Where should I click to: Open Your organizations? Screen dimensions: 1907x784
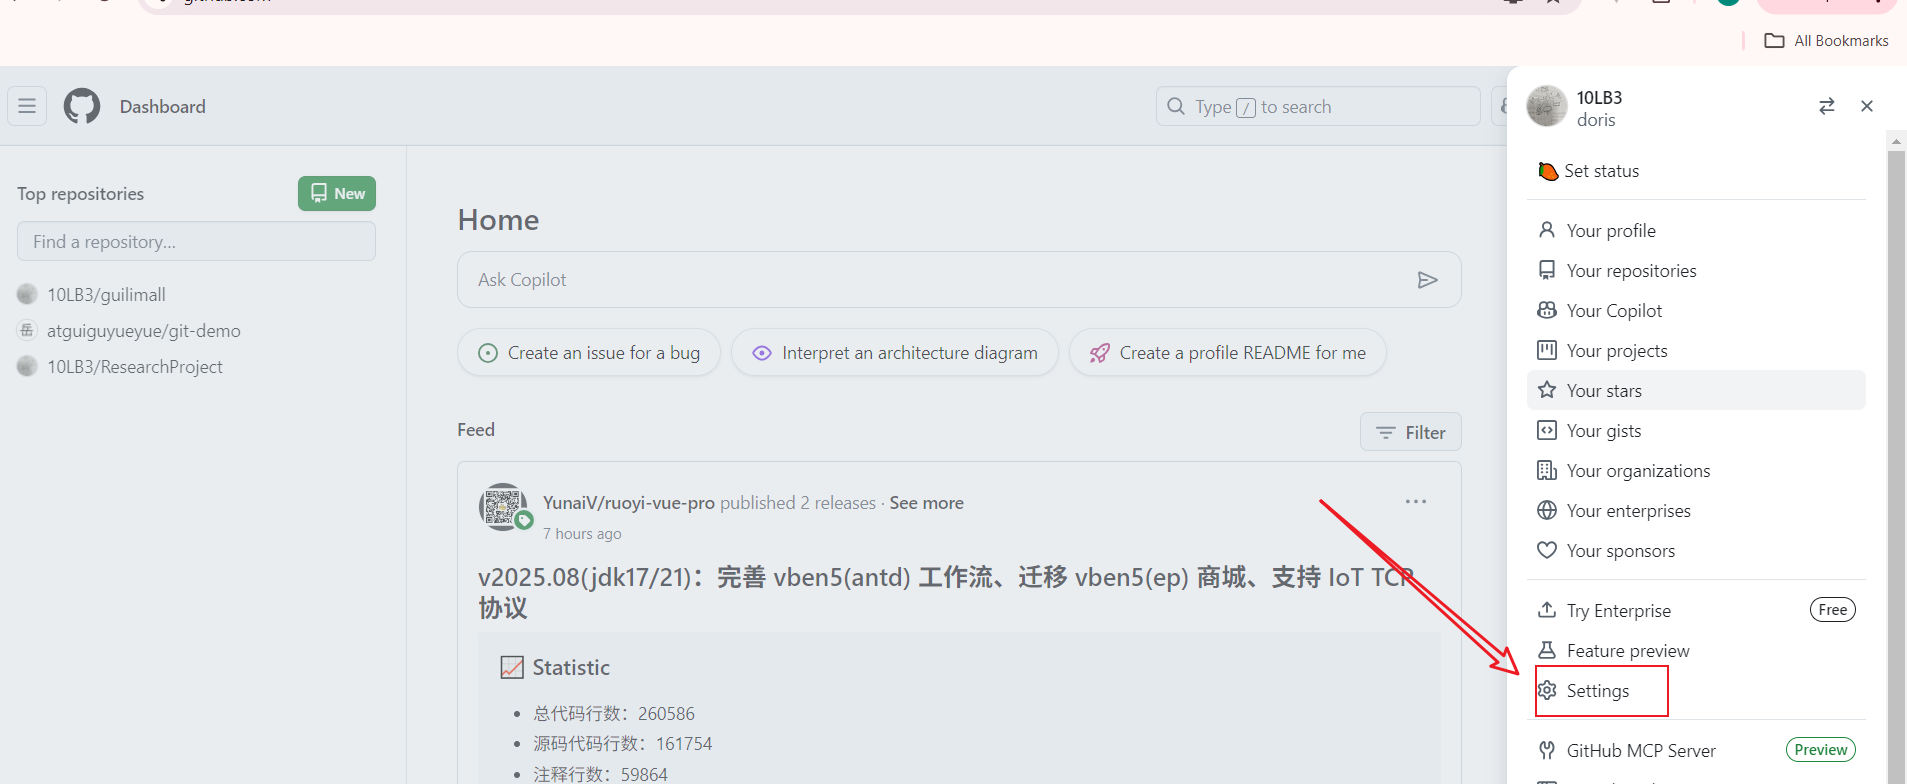(1696, 471)
